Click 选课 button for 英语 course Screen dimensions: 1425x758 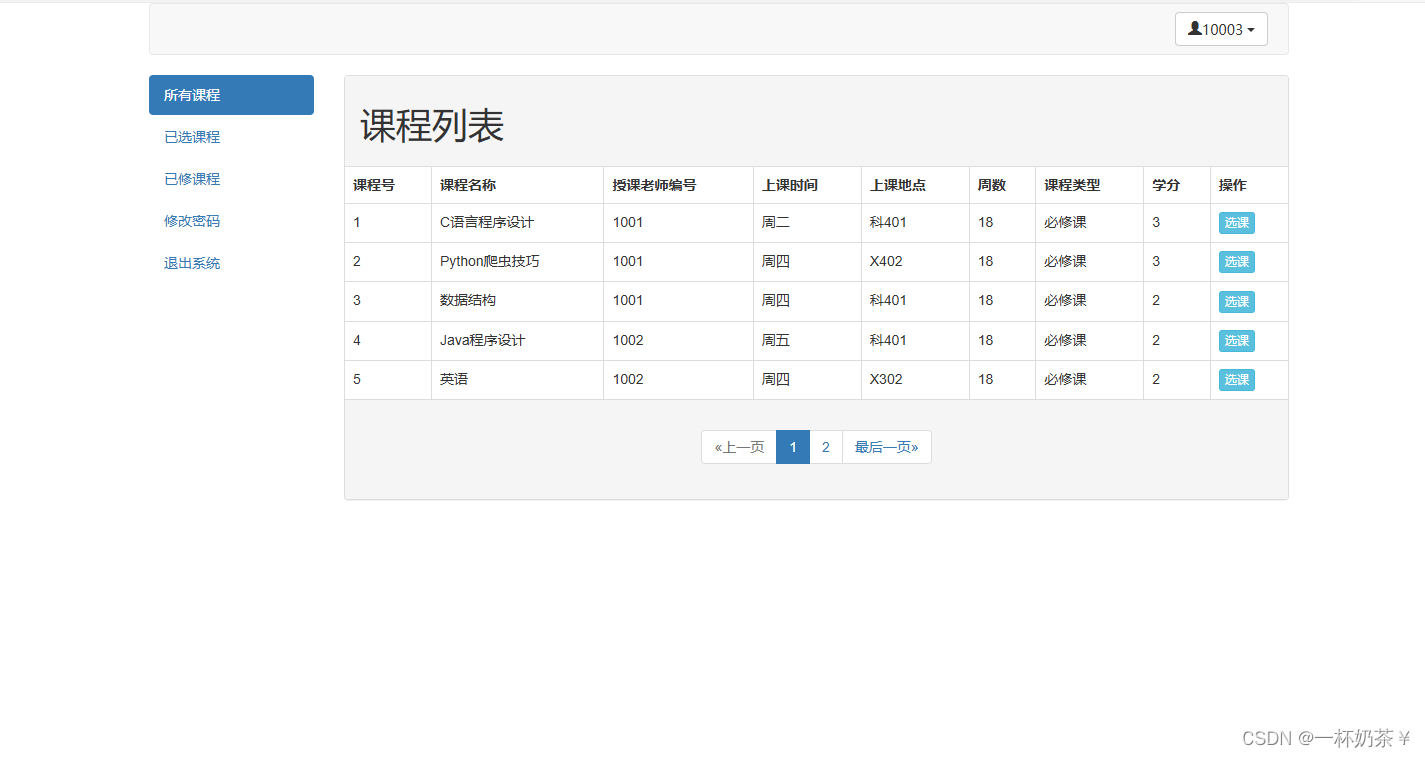(x=1236, y=380)
